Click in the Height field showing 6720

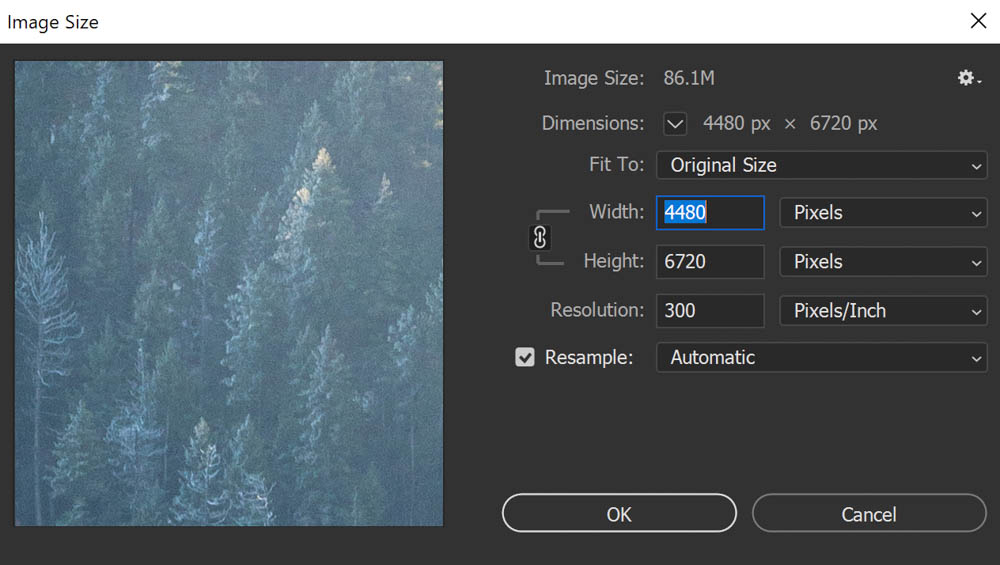coord(710,262)
